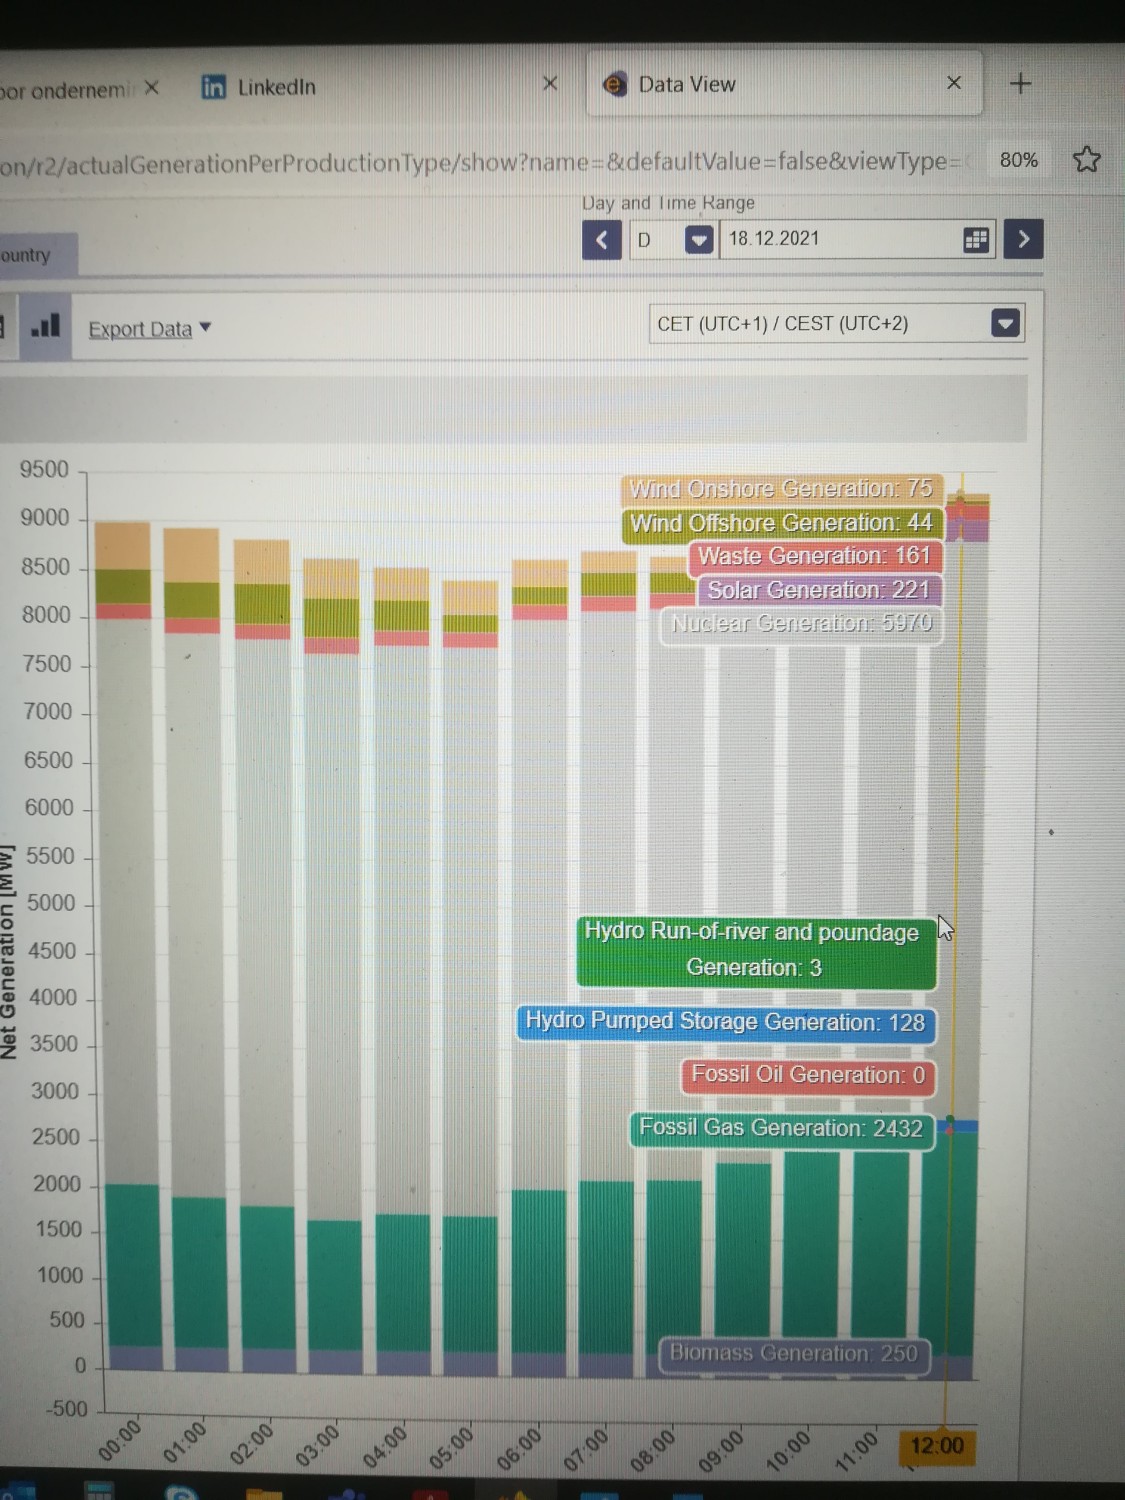1125x1500 pixels.
Task: Switch to the LinkedIn browser tab
Action: (275, 88)
